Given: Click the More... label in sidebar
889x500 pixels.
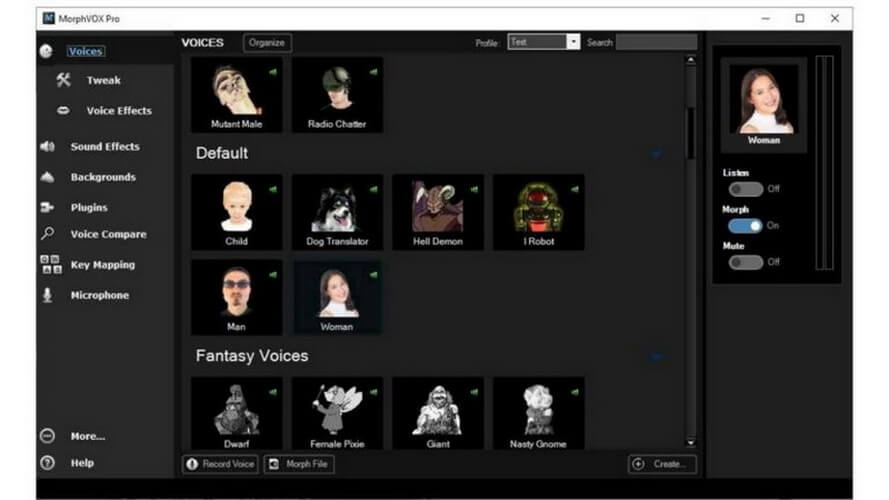Looking at the screenshot, I should [88, 437].
